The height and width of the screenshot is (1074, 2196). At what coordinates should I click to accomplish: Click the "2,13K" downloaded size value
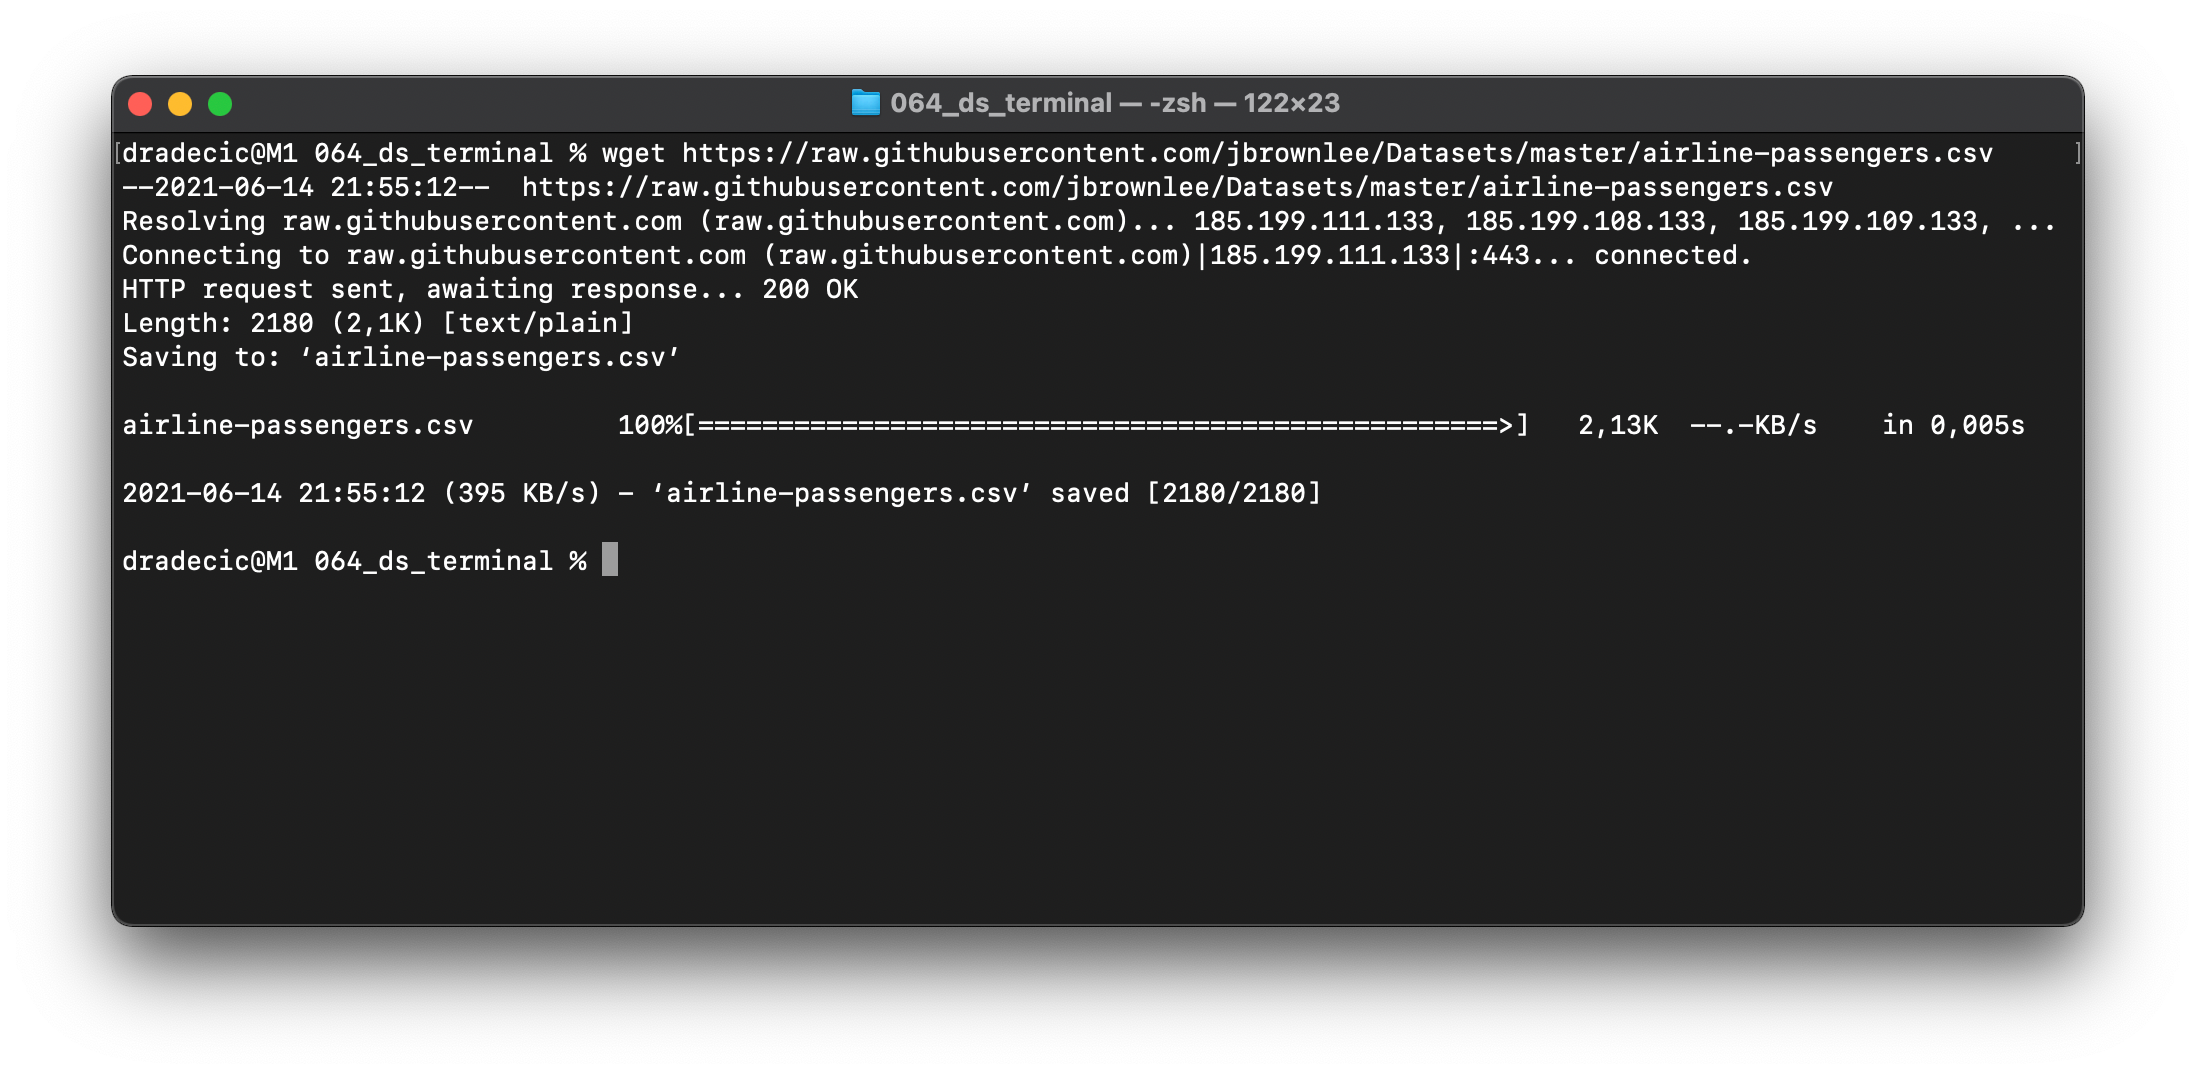tap(1617, 426)
